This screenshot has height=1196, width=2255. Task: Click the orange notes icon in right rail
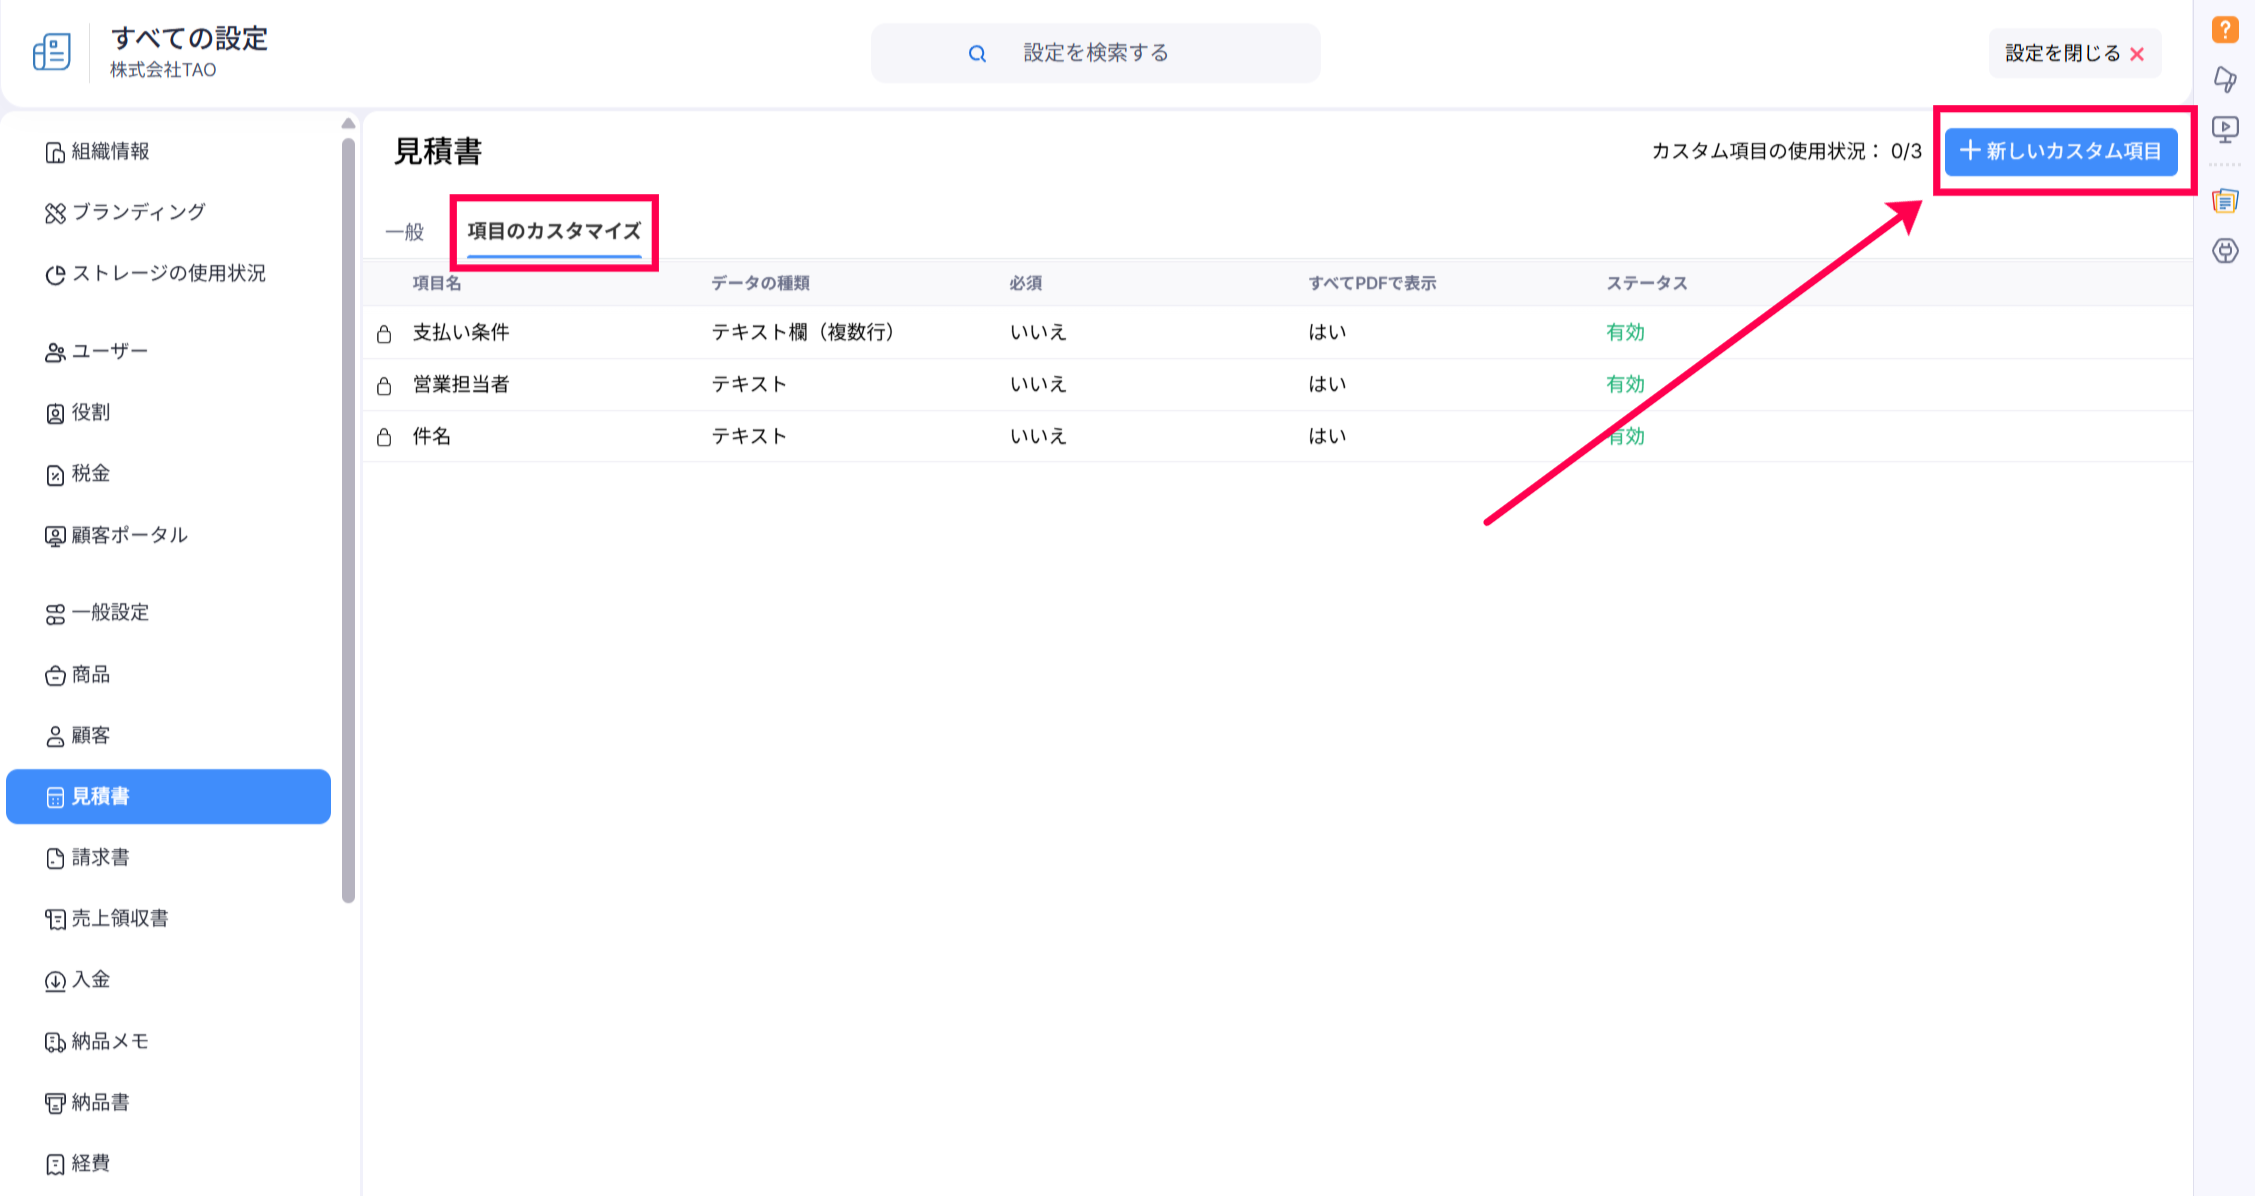2224,201
